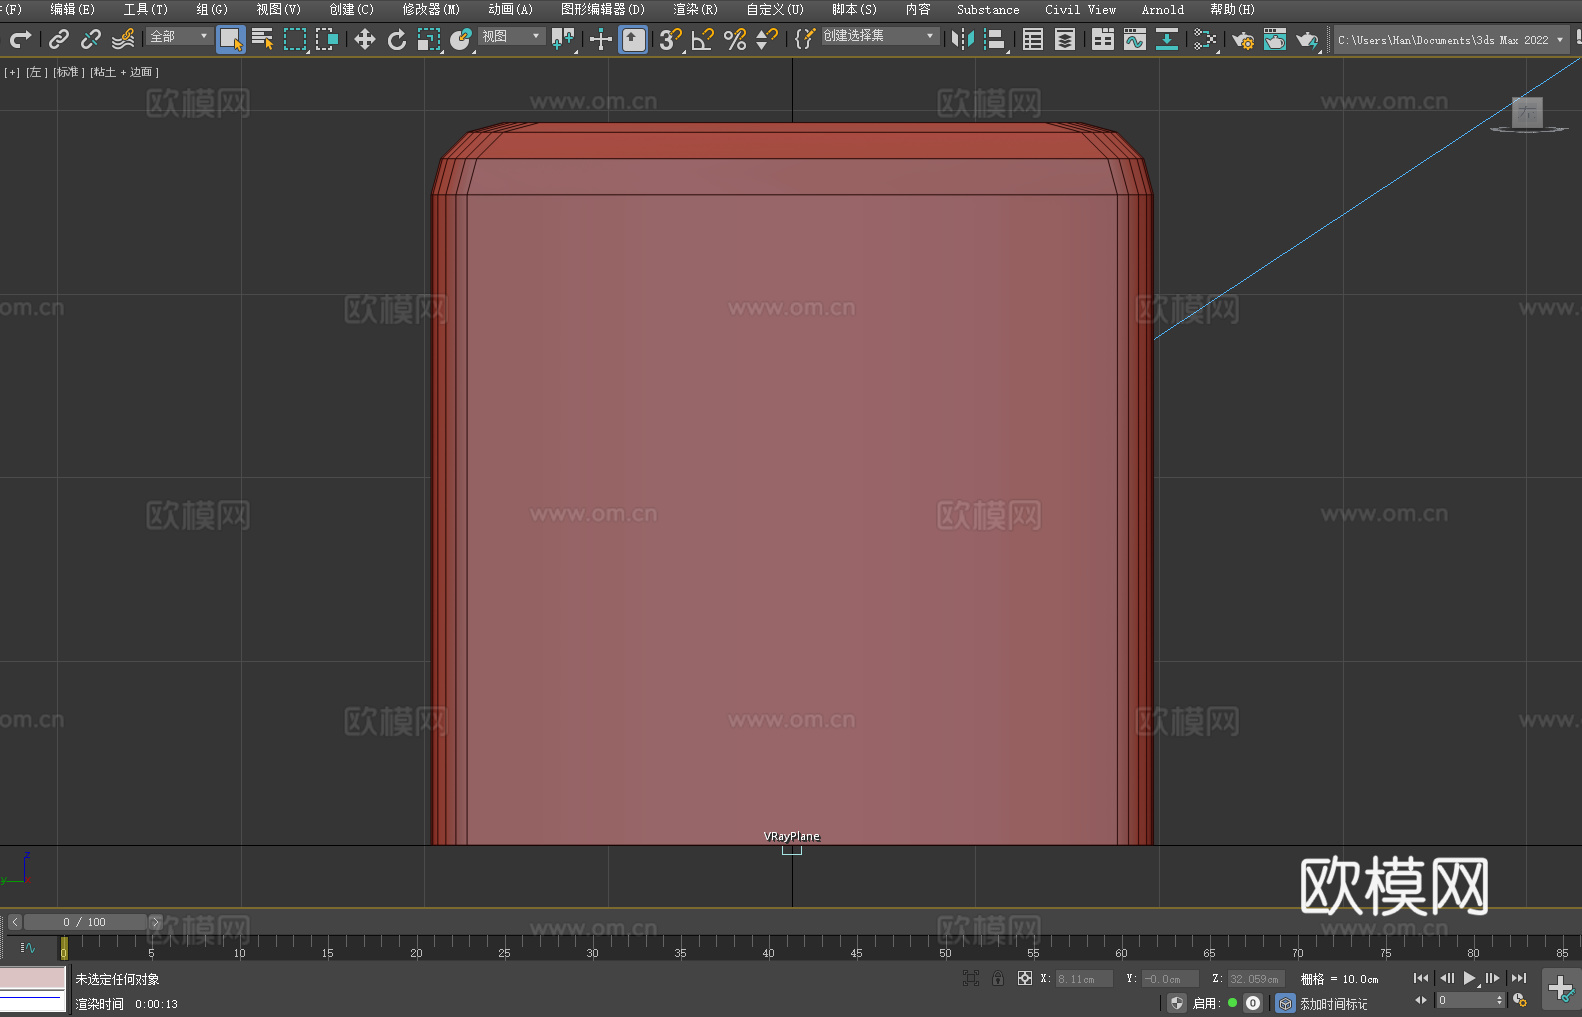Image resolution: width=1582 pixels, height=1017 pixels.
Task: Click the [+] viewport menu label
Action: pyautogui.click(x=12, y=72)
